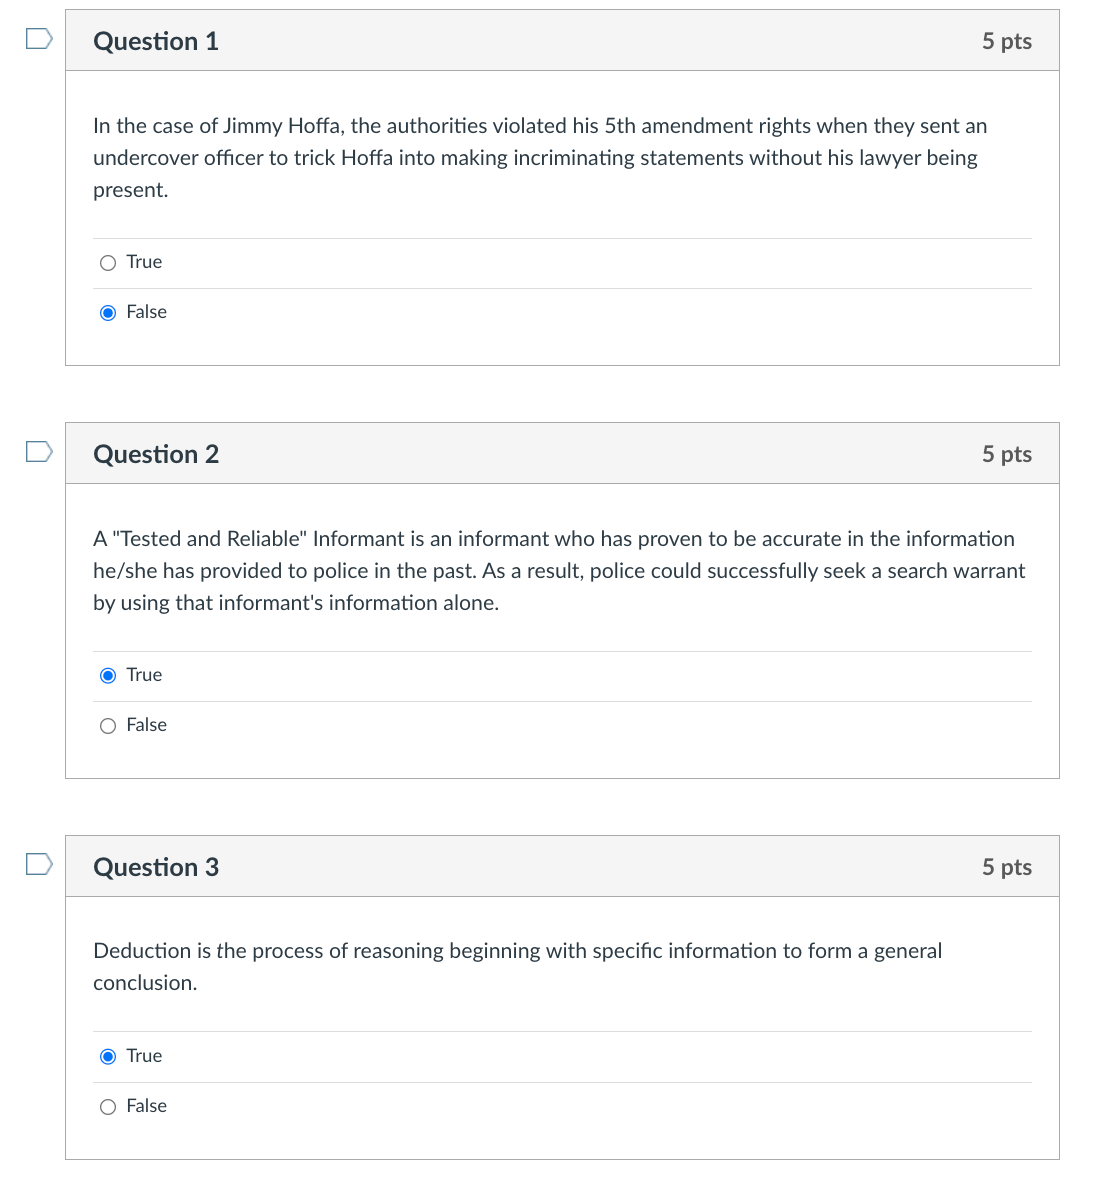Screen dimensions: 1100x1200
Task: Click the Jimmy Hoffa question text
Action: pos(540,157)
